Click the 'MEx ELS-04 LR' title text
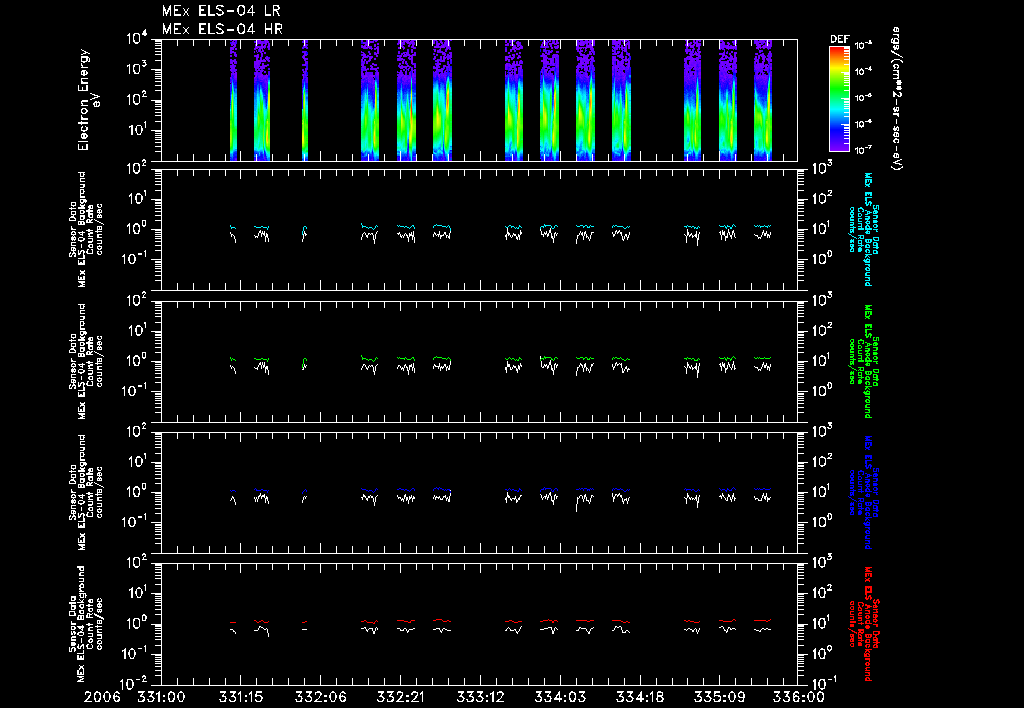This screenshot has width=1024, height=708. 221,11
